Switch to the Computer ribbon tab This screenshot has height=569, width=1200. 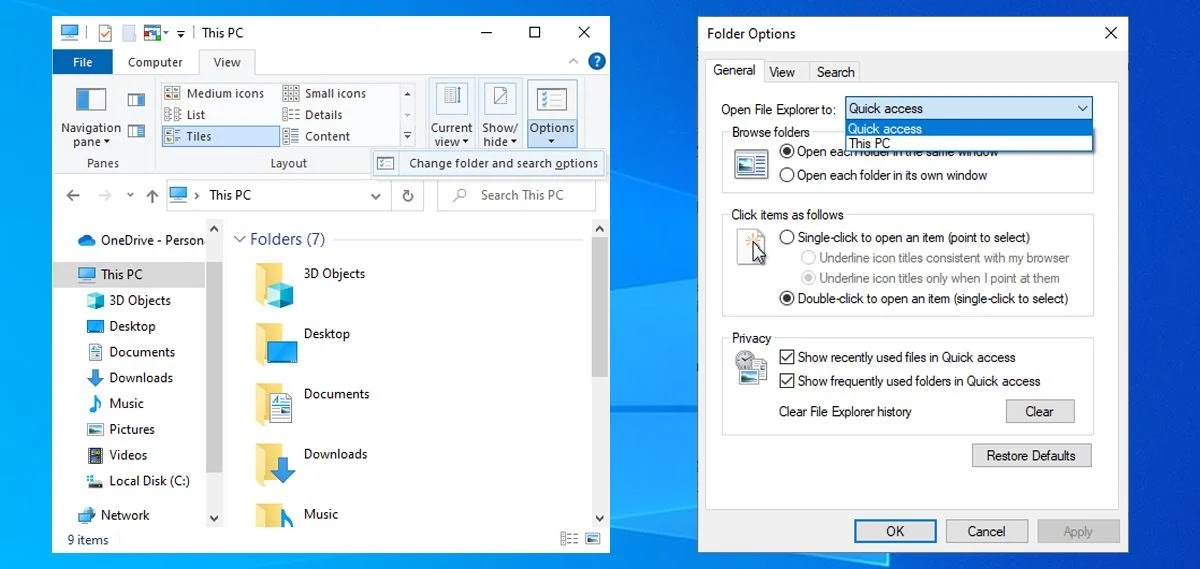coord(155,62)
